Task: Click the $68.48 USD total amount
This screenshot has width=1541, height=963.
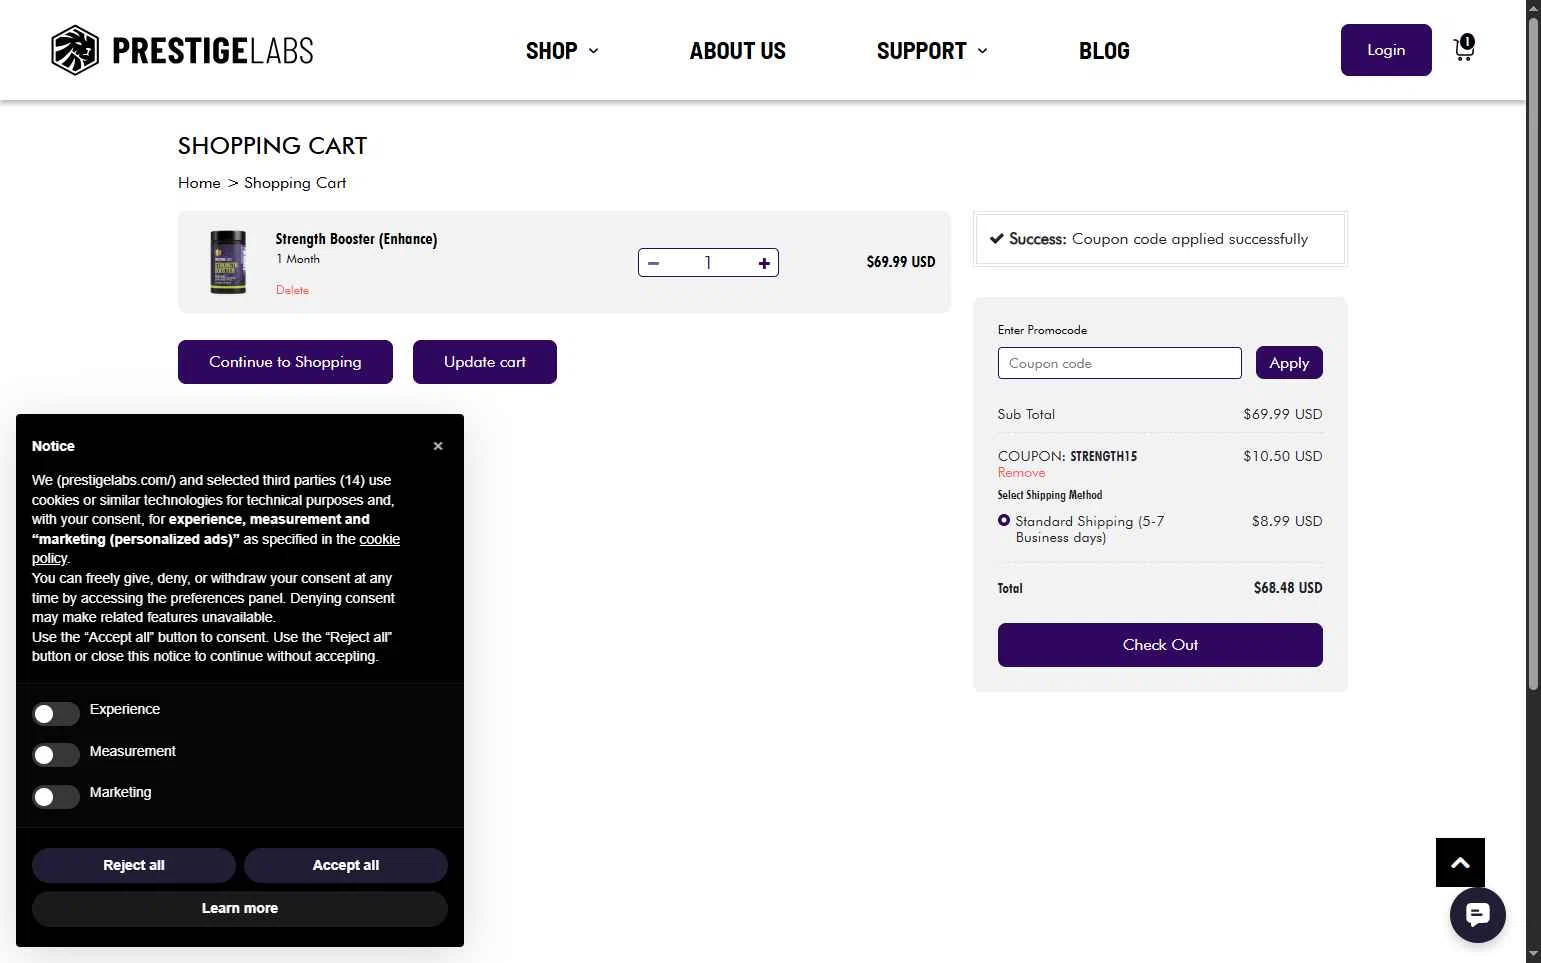Action: 1288,588
